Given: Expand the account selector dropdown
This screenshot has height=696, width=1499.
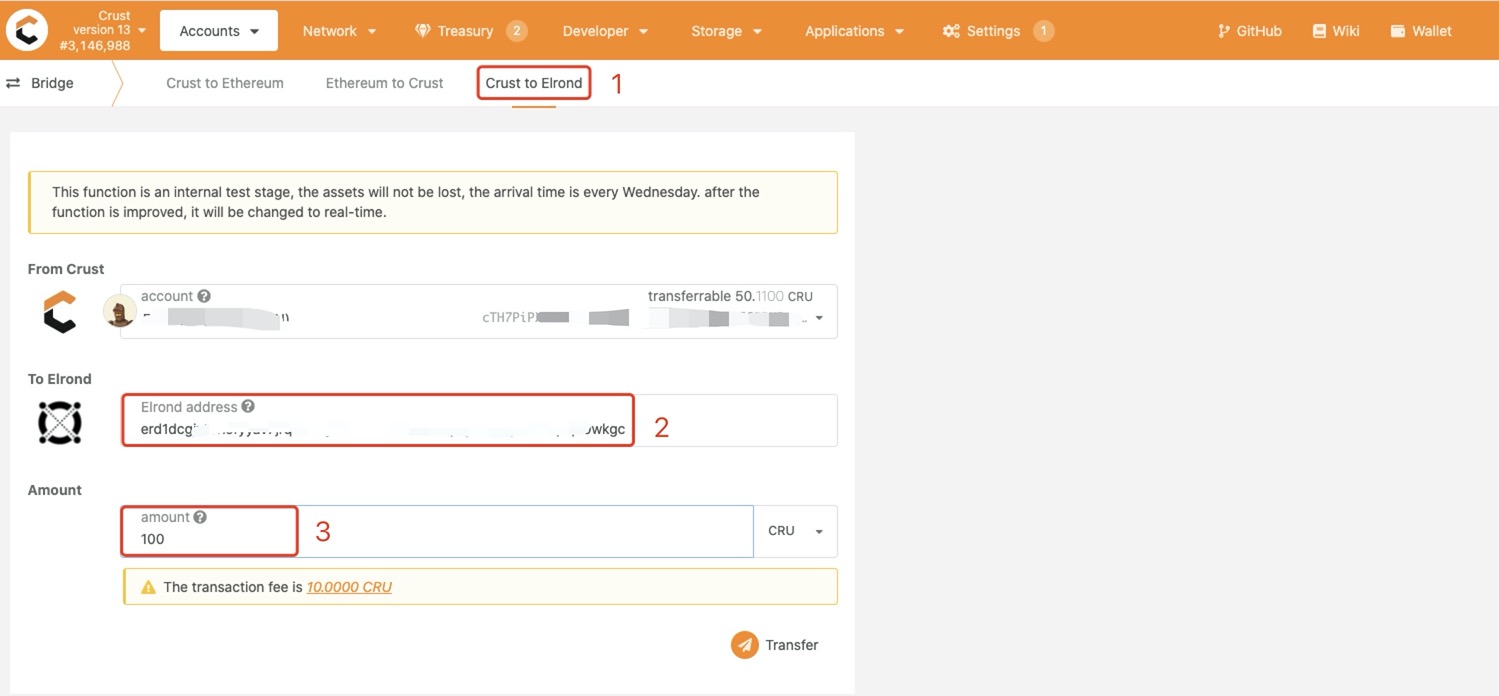Looking at the screenshot, I should tap(820, 318).
